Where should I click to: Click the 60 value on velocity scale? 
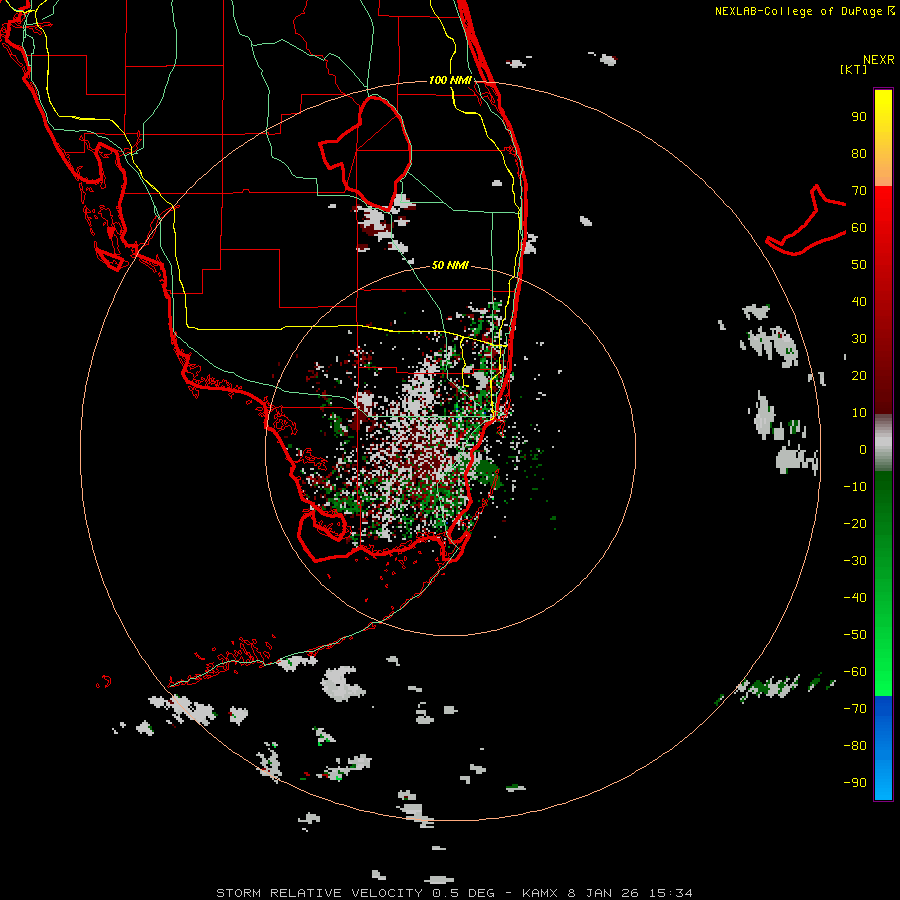click(x=859, y=227)
